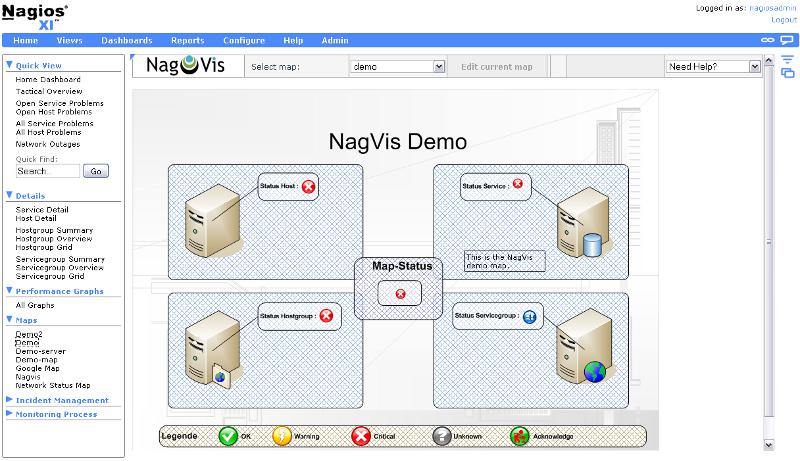800x461 pixels.
Task: Open the Select map dropdown showing demo
Action: pos(397,67)
